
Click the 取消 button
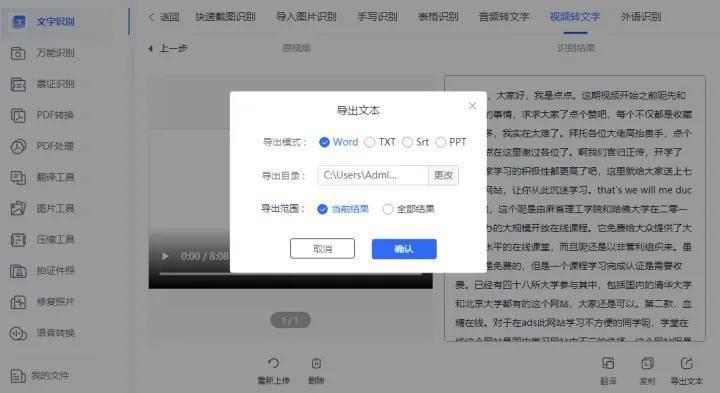coord(322,249)
